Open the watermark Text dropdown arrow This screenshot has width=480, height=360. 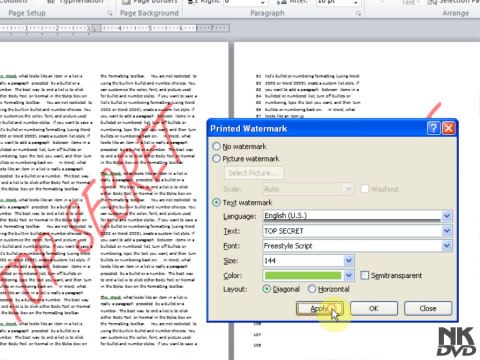(x=447, y=231)
